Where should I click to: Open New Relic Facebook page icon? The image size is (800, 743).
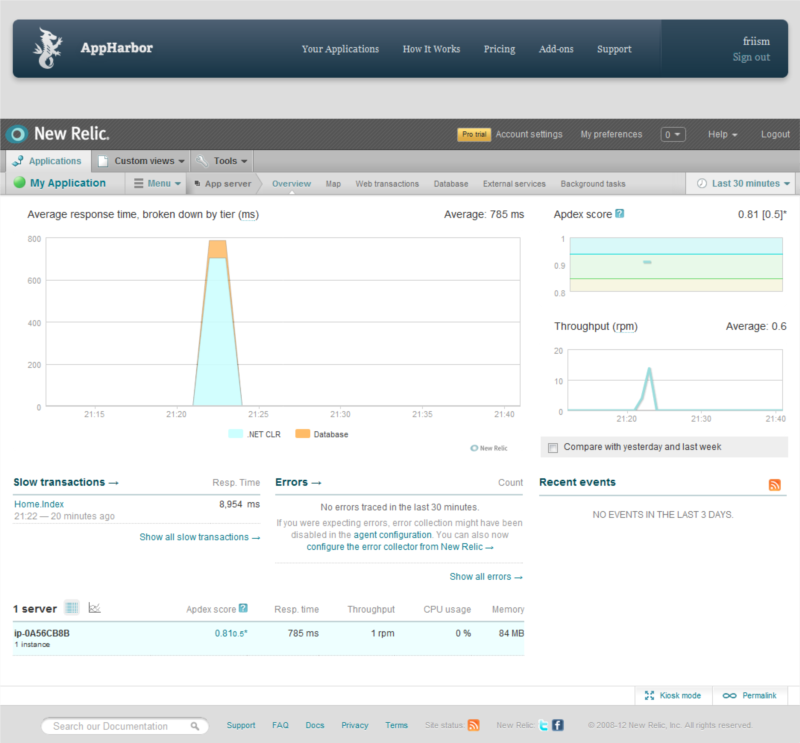(x=558, y=725)
